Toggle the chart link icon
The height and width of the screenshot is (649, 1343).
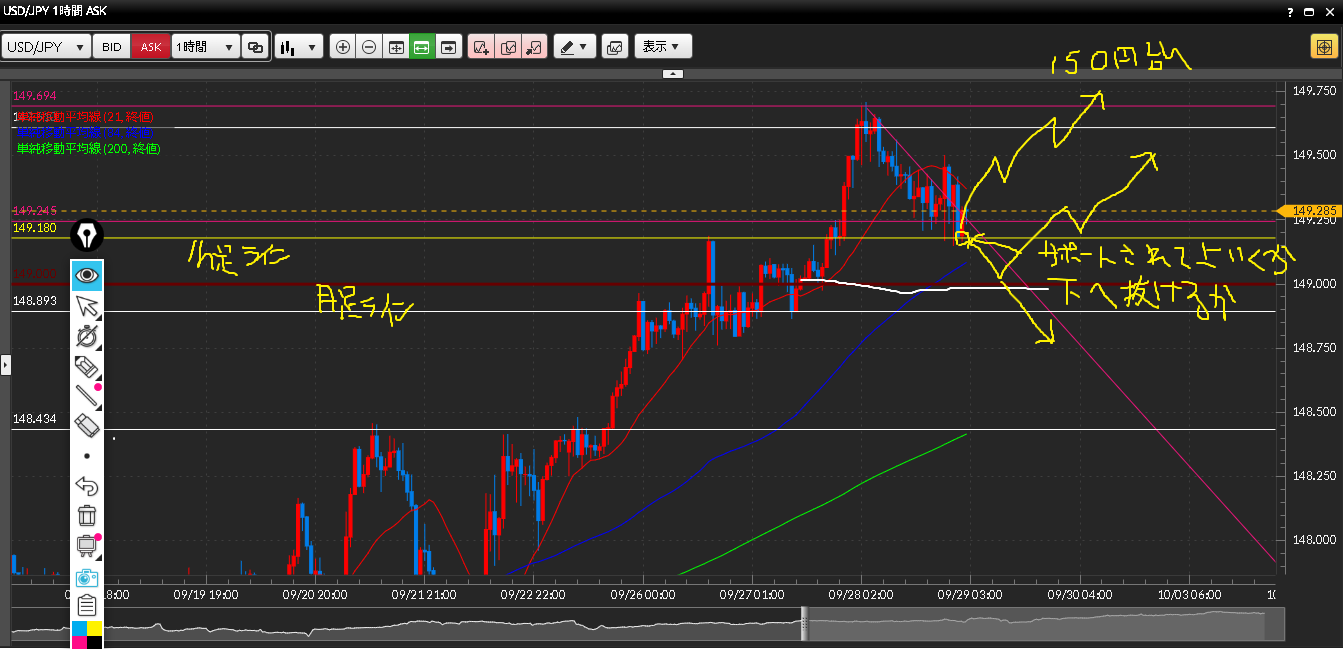255,47
